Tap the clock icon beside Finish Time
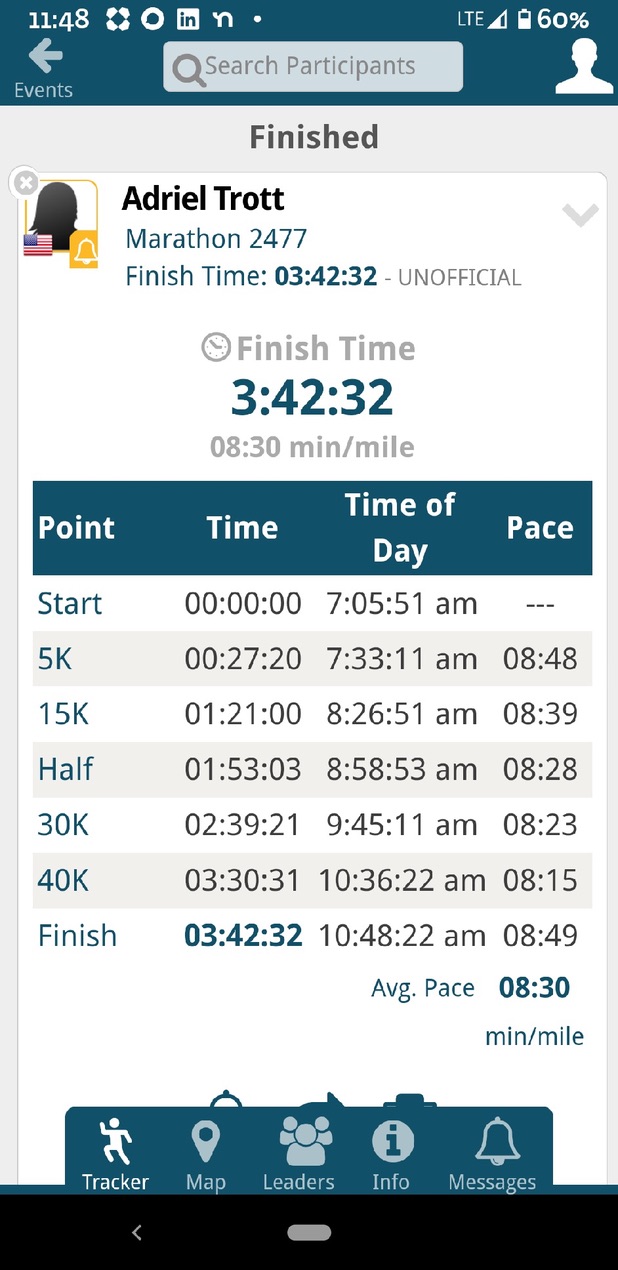This screenshot has height=1270, width=618. [x=216, y=347]
